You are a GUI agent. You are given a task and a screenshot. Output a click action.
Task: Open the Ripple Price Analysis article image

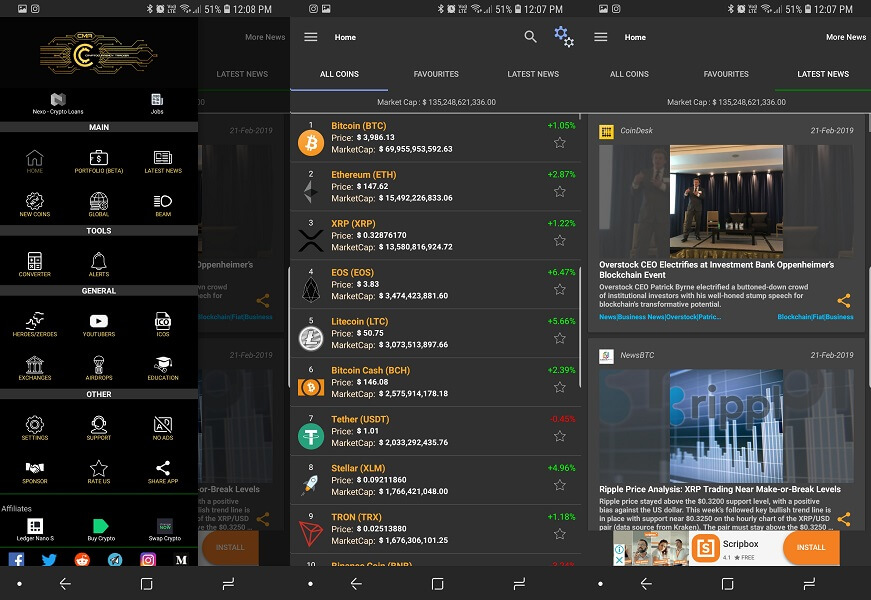tap(726, 425)
